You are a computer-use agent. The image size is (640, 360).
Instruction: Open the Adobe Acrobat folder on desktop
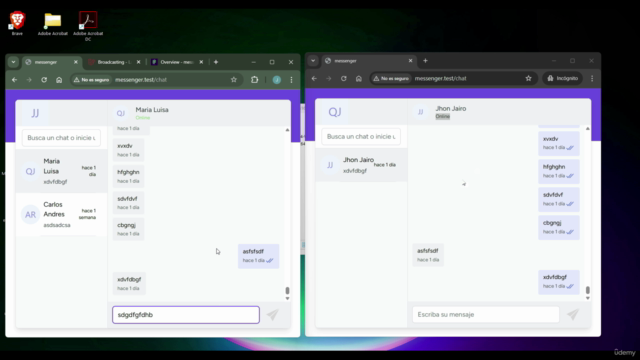(x=53, y=23)
